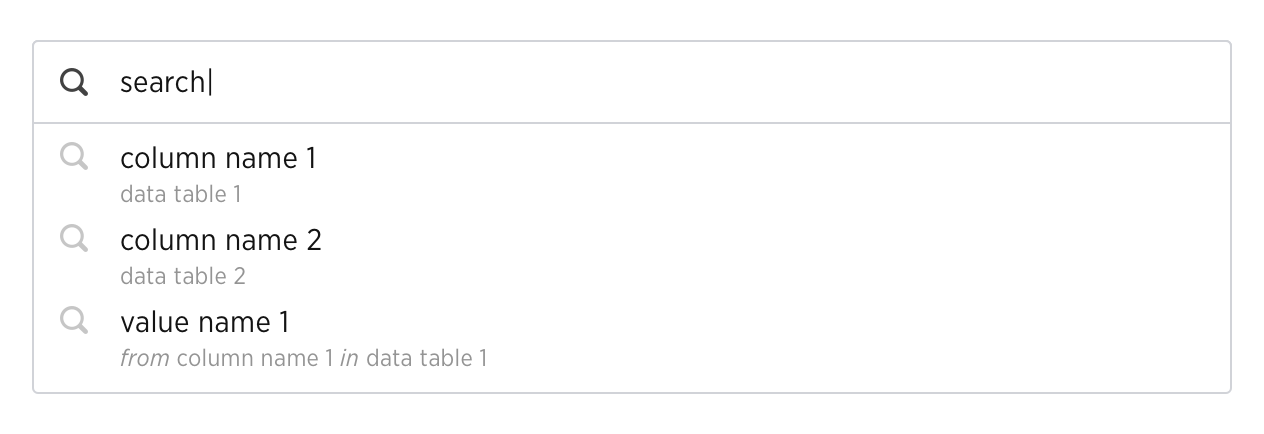1264x434 pixels.
Task: Click the dark magnifier icon in search bar
Action: [74, 82]
